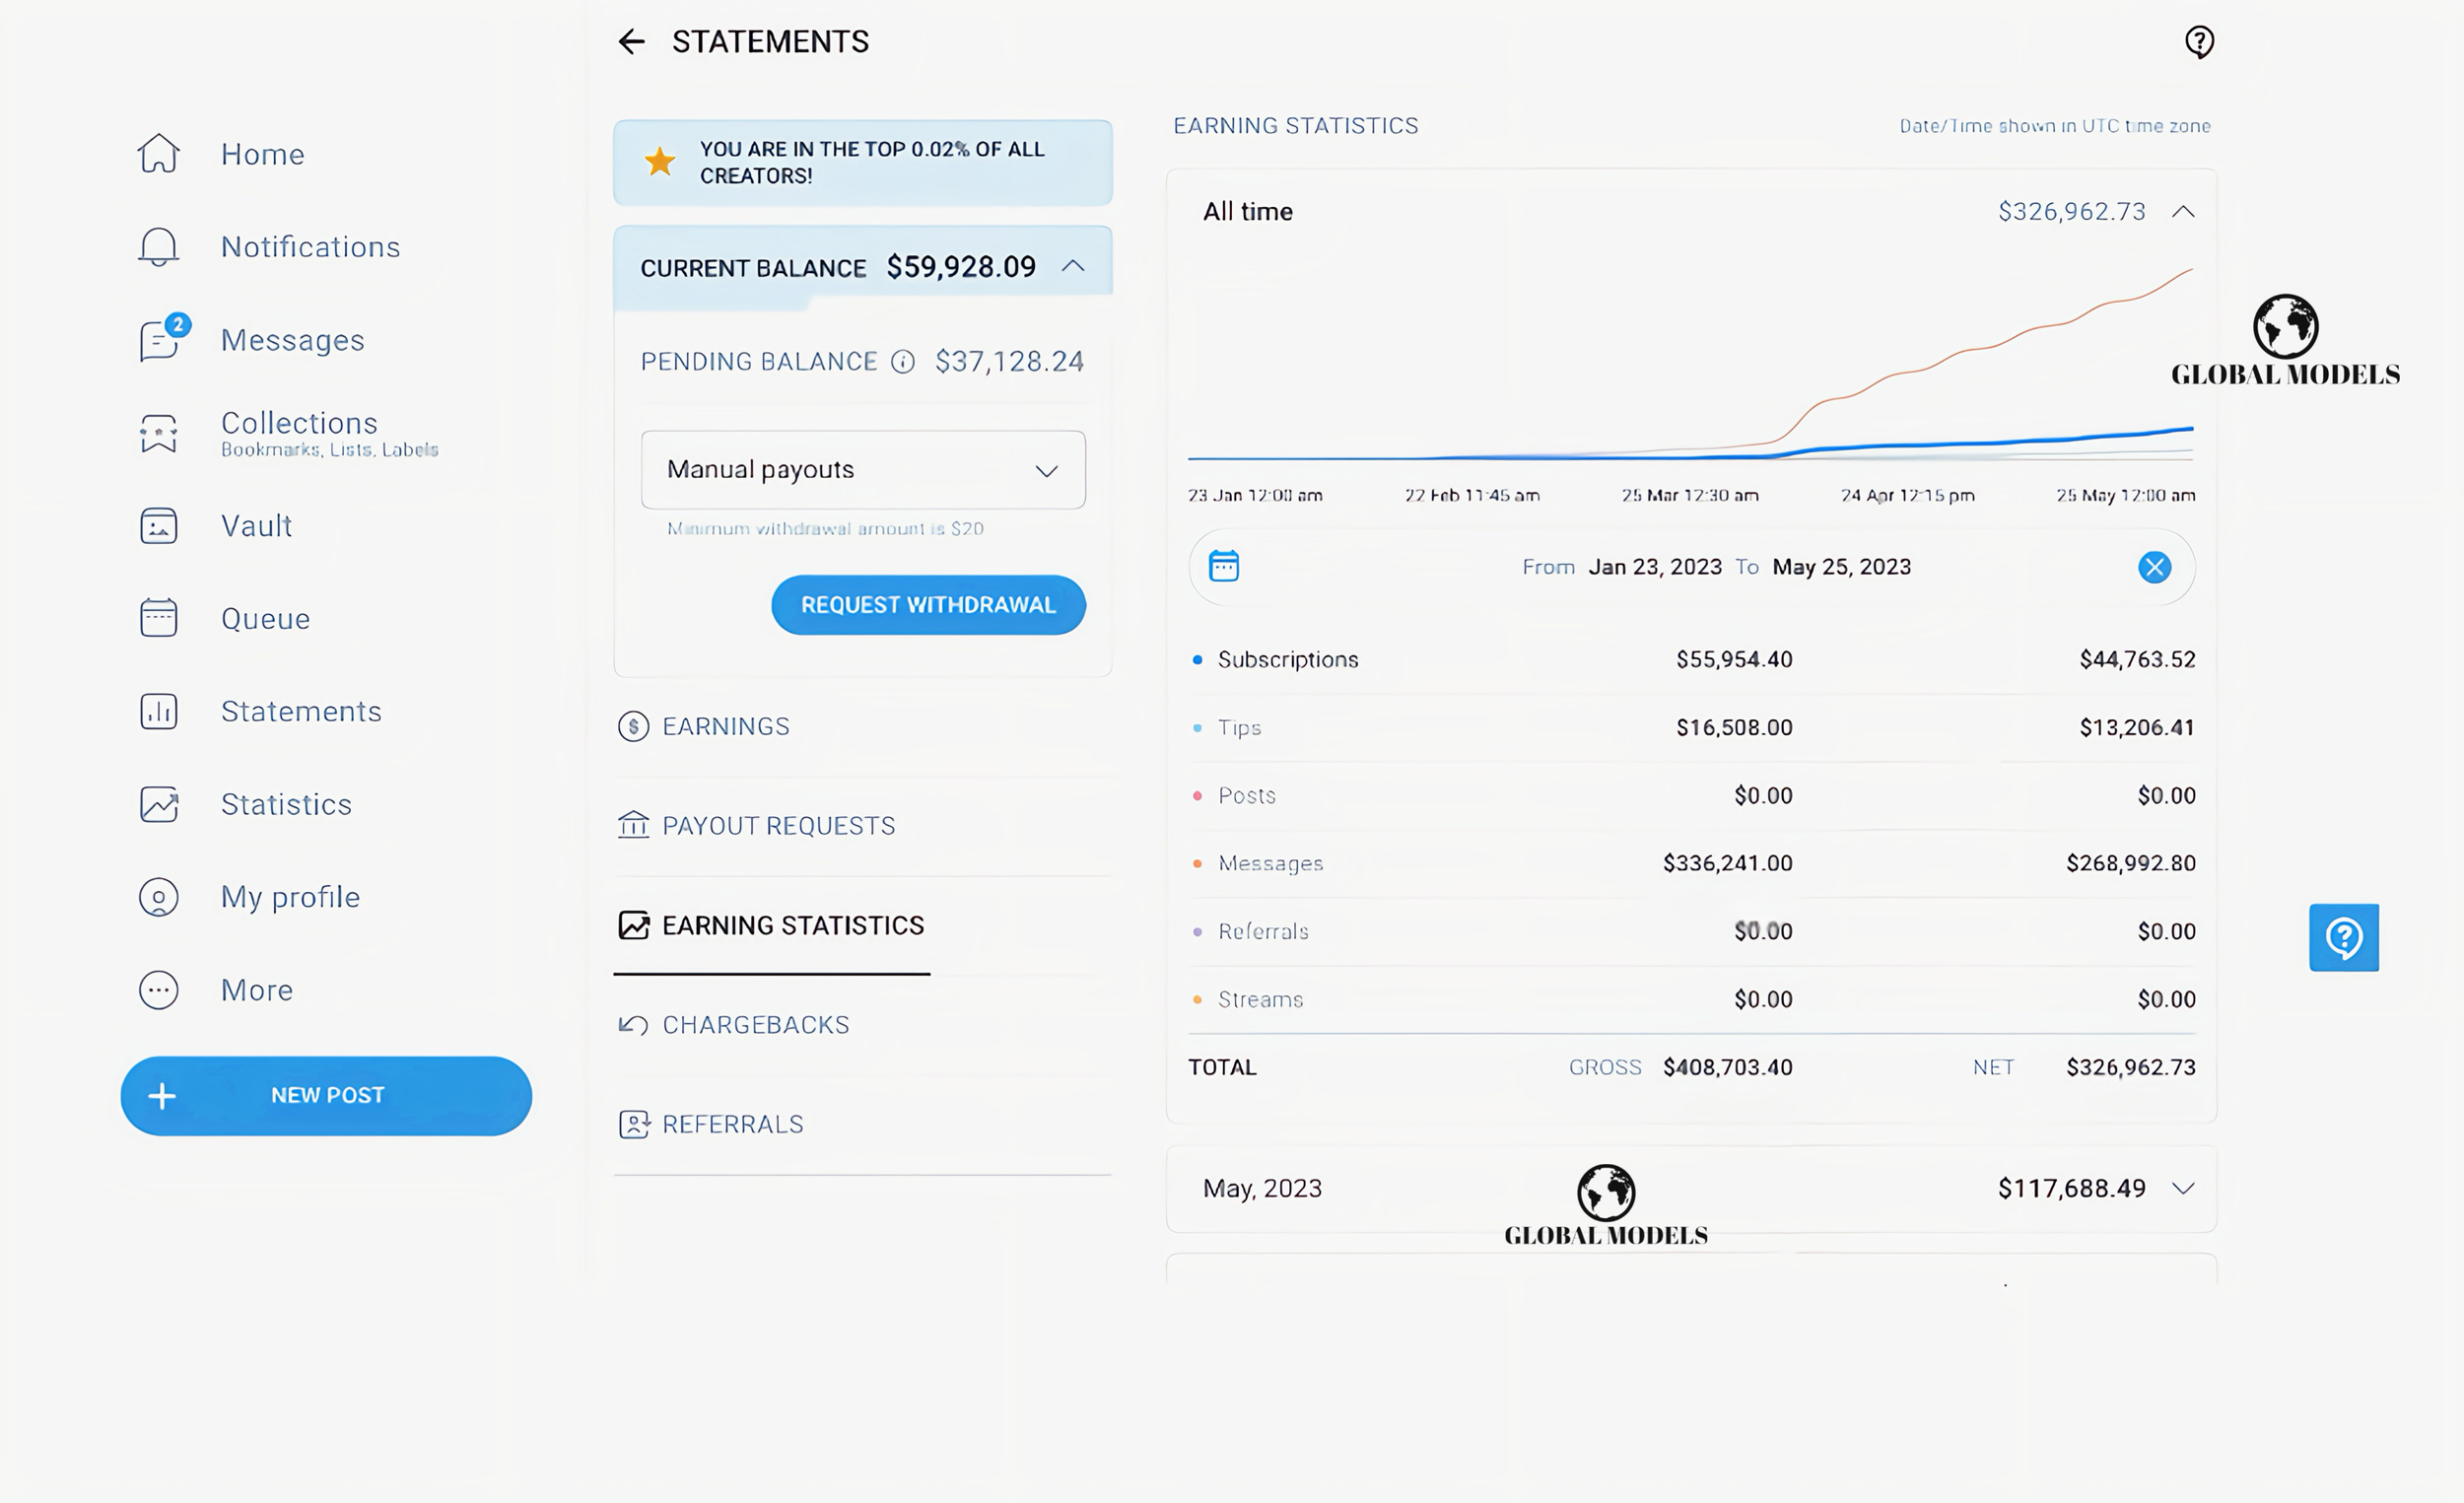
Task: Collapse the Current Balance panel
Action: click(1073, 266)
